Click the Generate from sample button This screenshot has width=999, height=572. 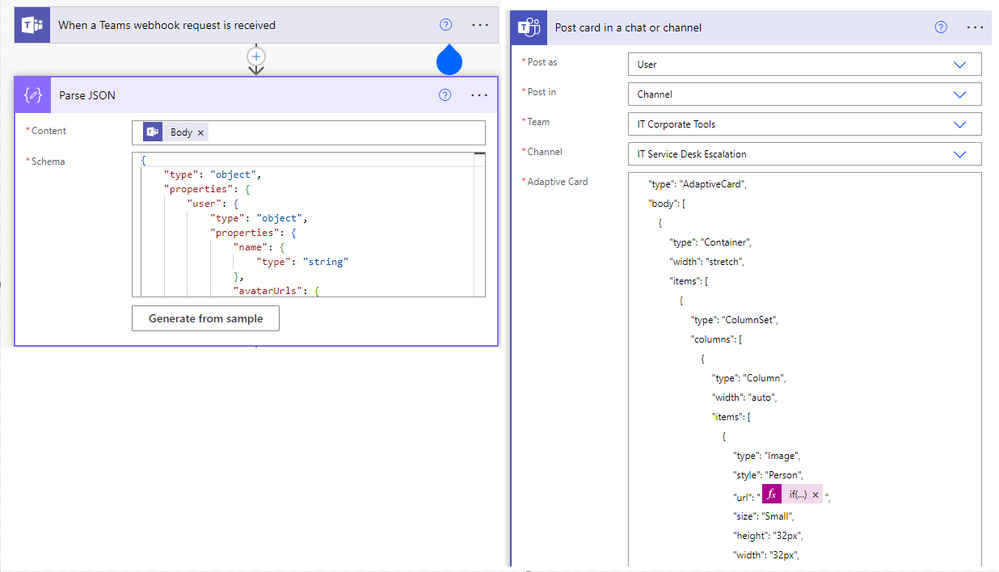click(206, 318)
